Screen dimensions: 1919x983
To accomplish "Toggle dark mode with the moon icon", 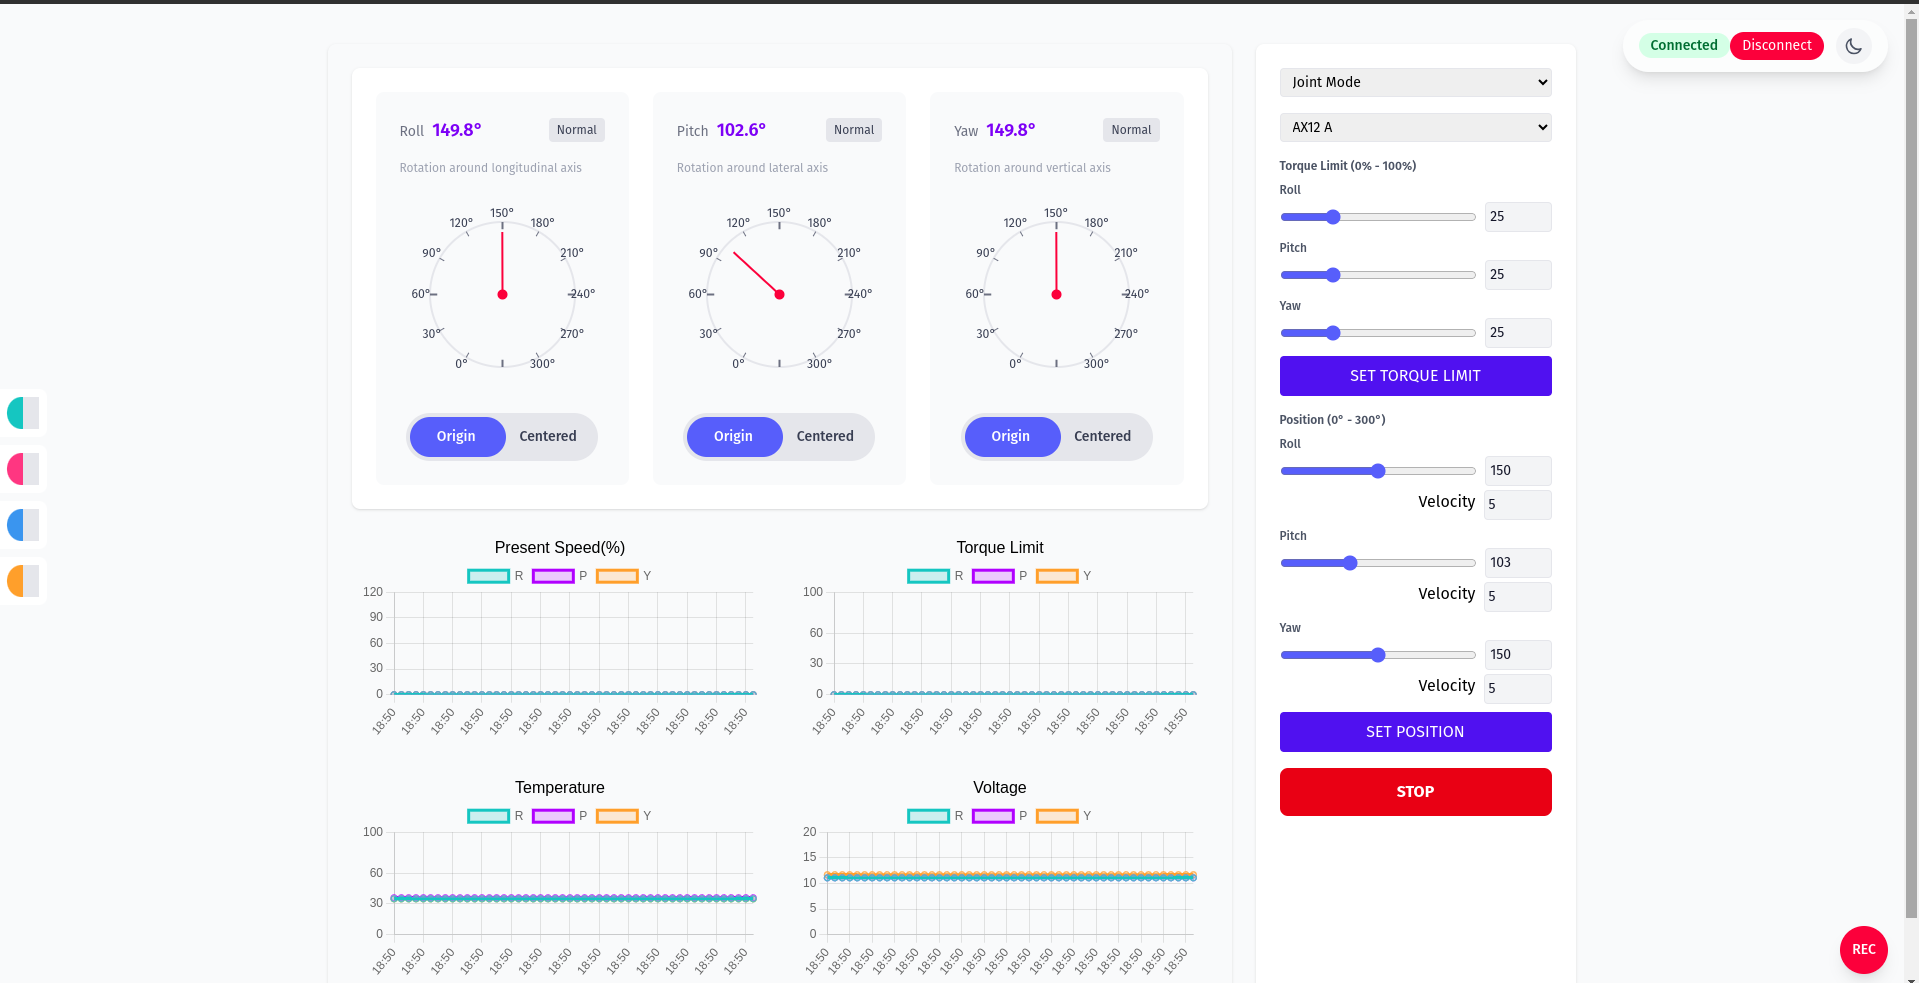I will pos(1852,46).
